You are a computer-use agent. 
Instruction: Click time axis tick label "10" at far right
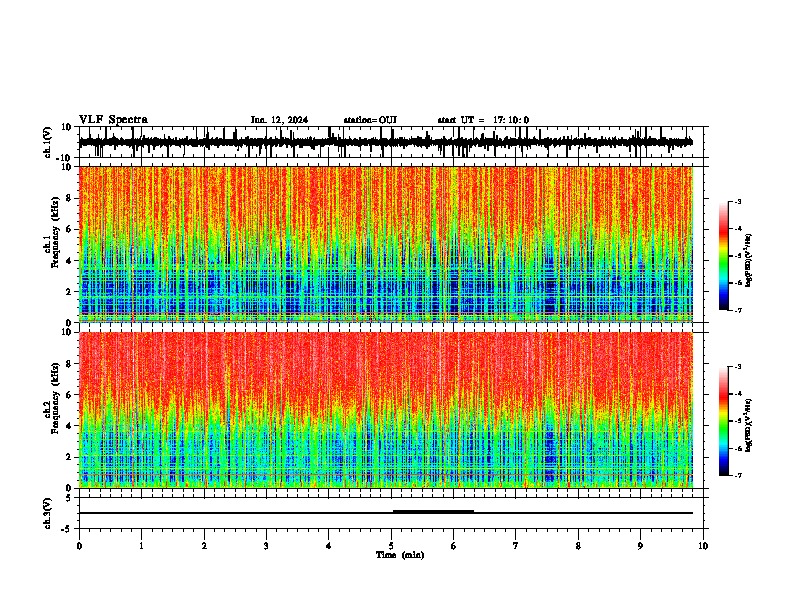pos(703,546)
